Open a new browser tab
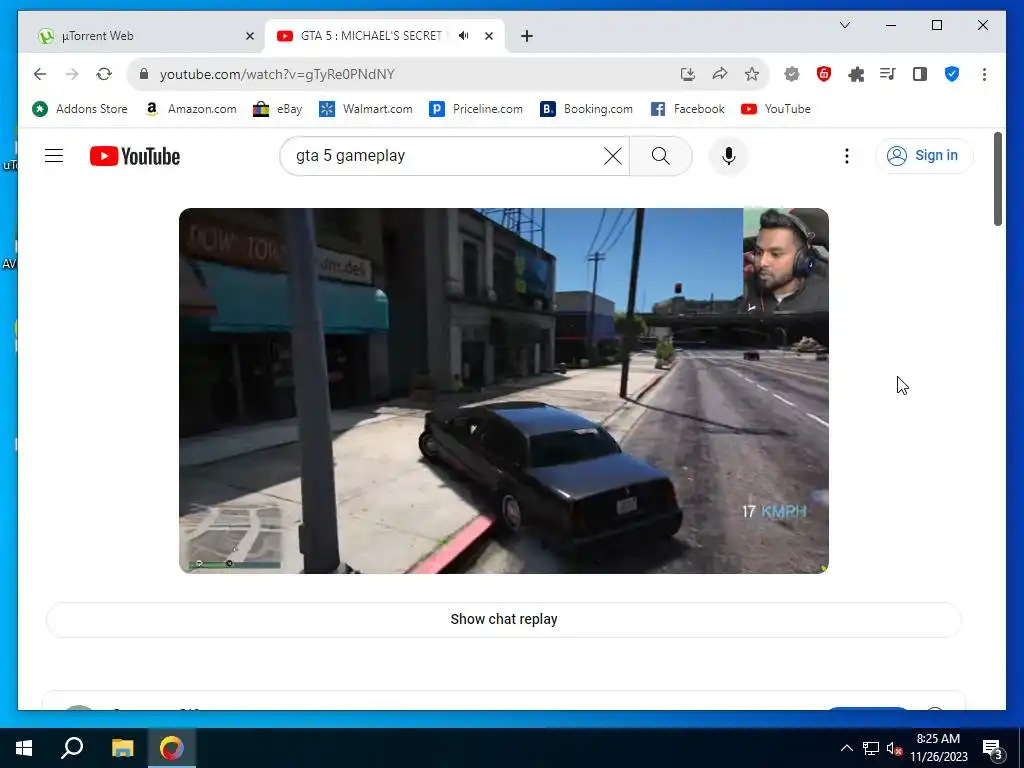The width and height of the screenshot is (1024, 768). (x=526, y=36)
